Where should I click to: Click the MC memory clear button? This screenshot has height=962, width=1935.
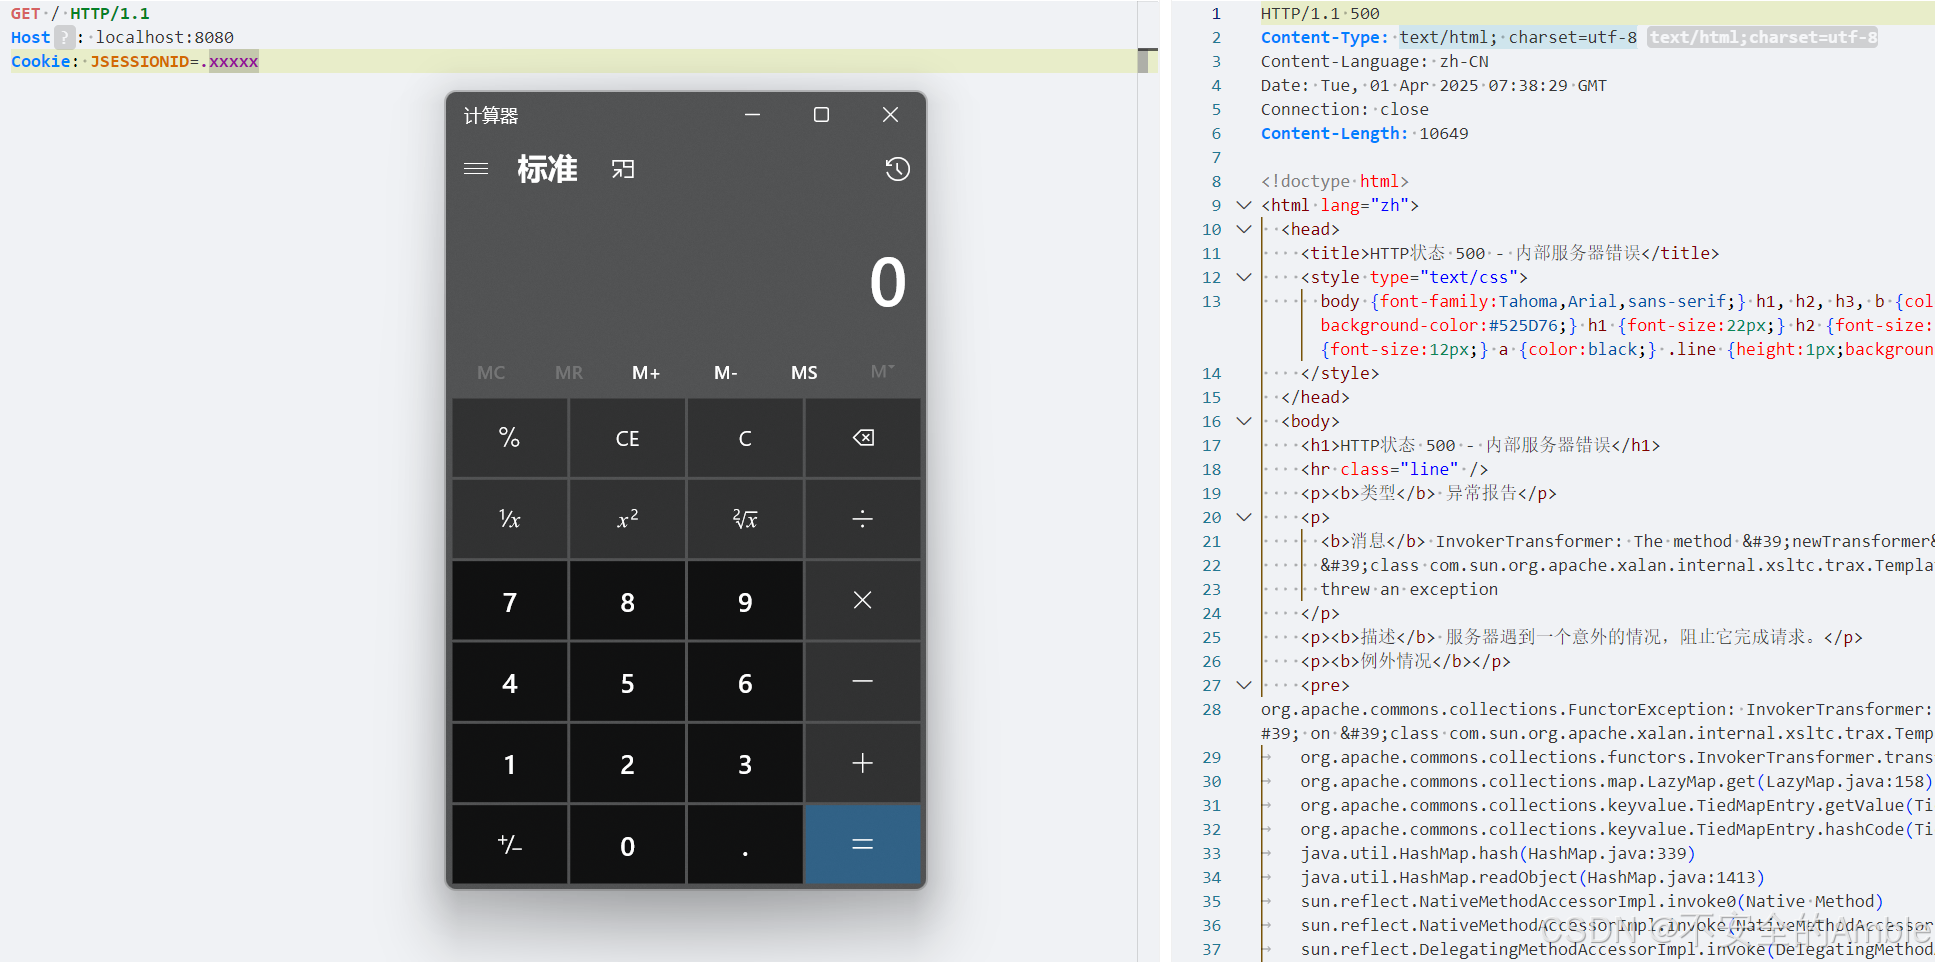(491, 373)
